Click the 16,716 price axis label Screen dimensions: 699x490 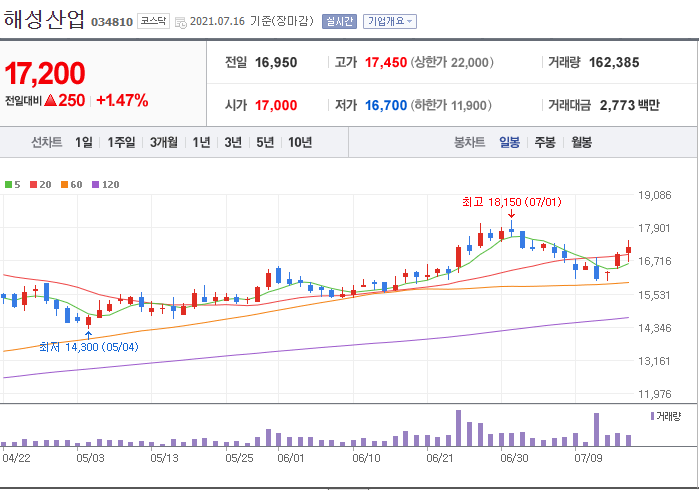[x=654, y=261]
